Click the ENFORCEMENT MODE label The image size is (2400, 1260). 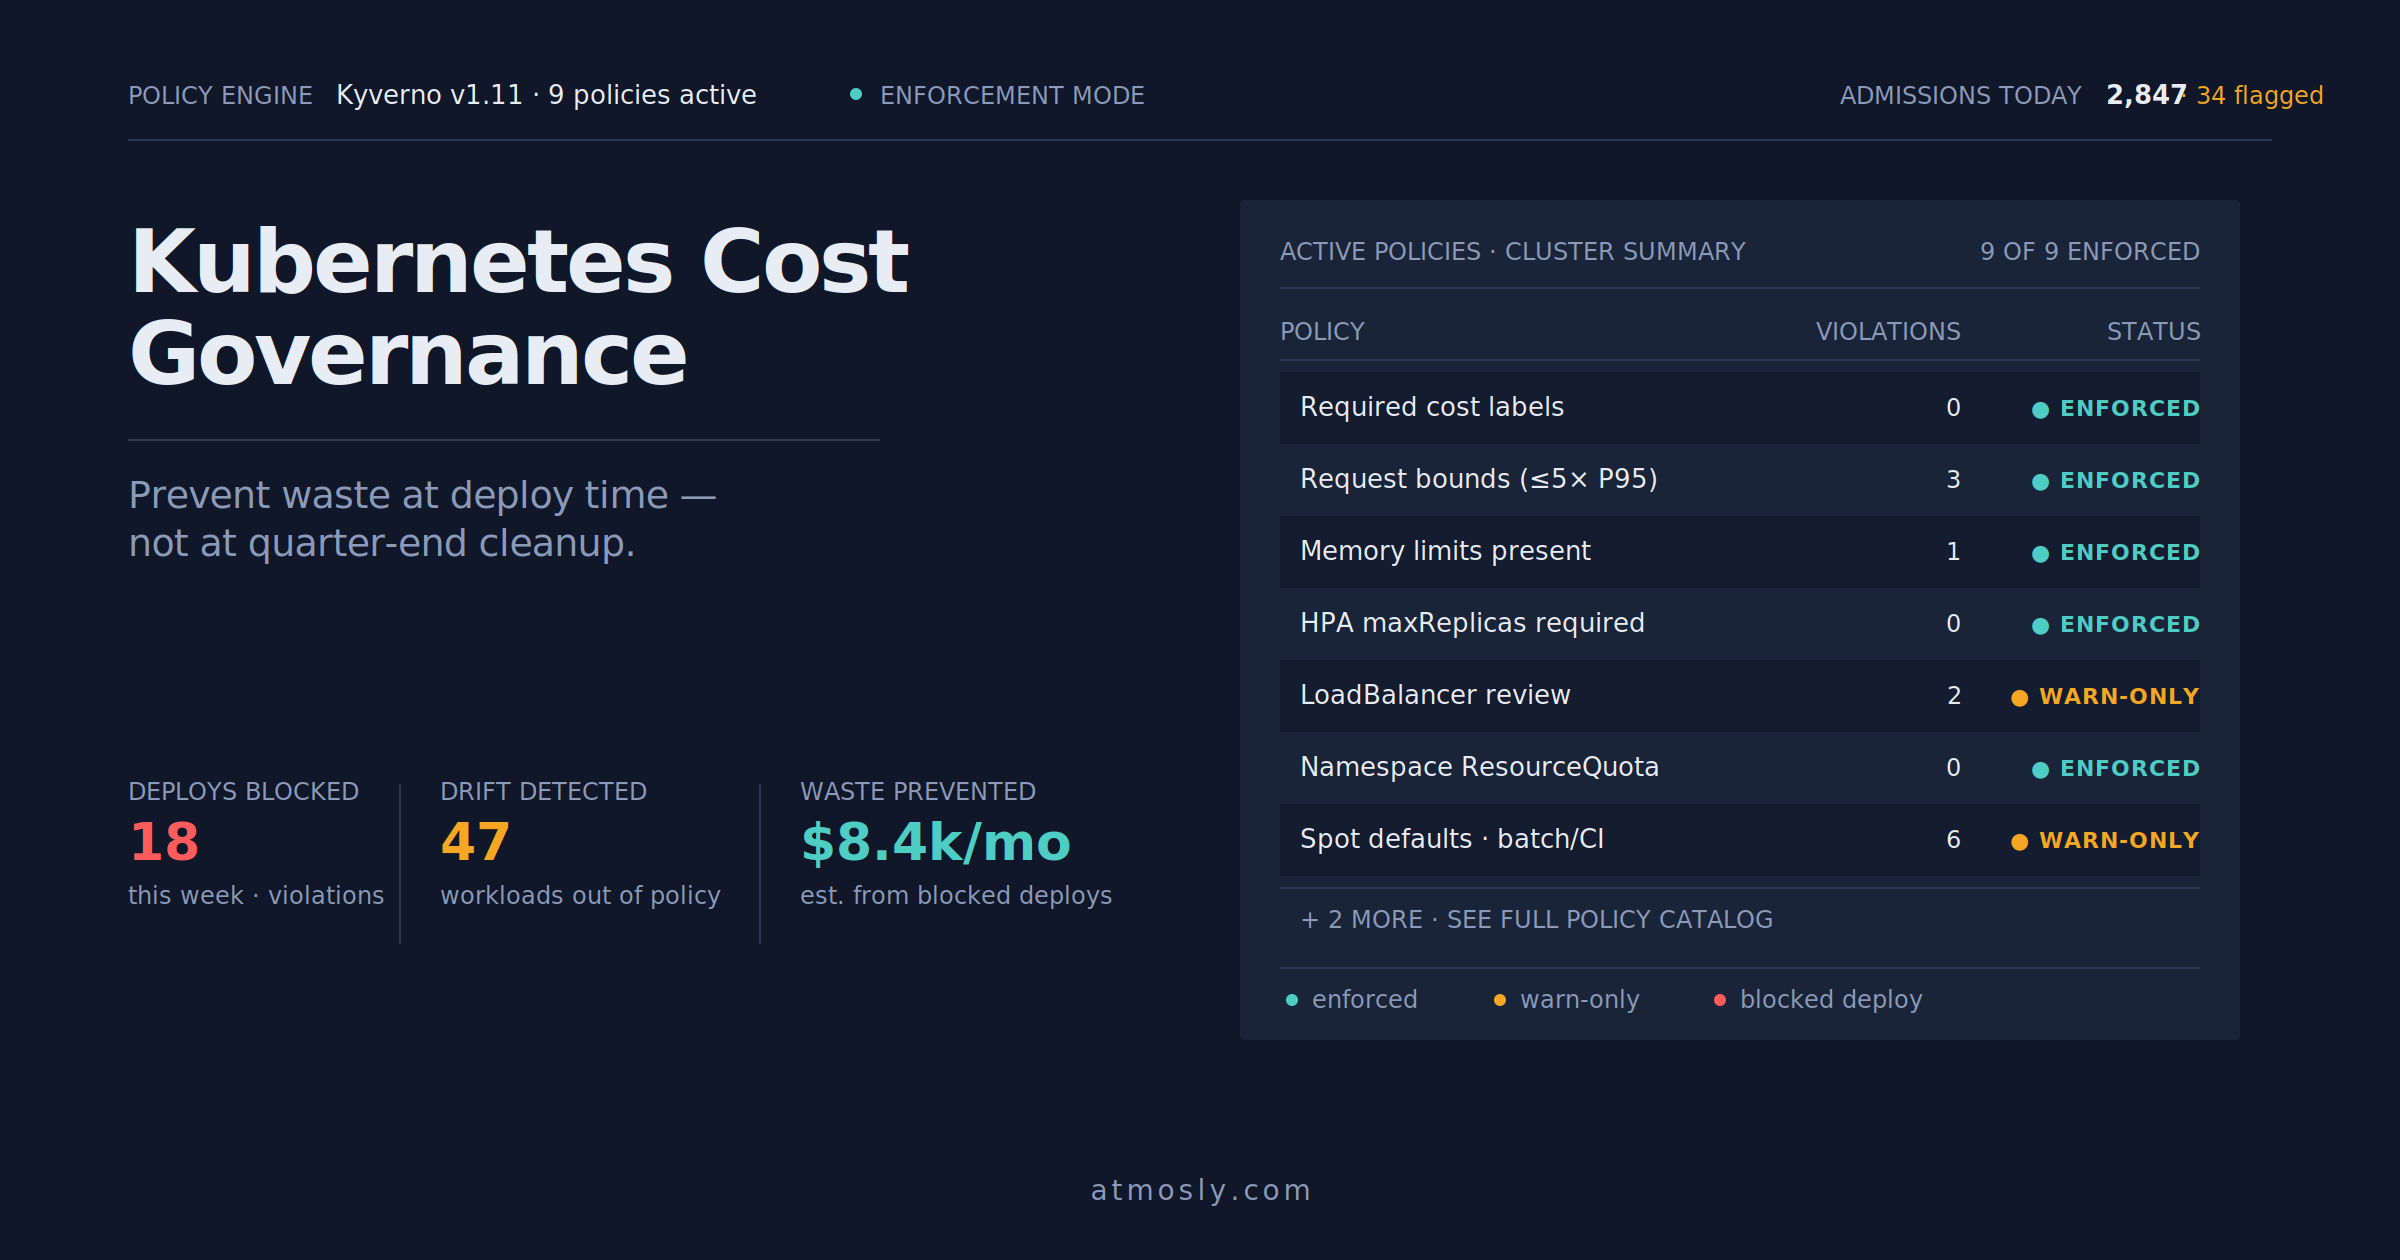click(1012, 96)
